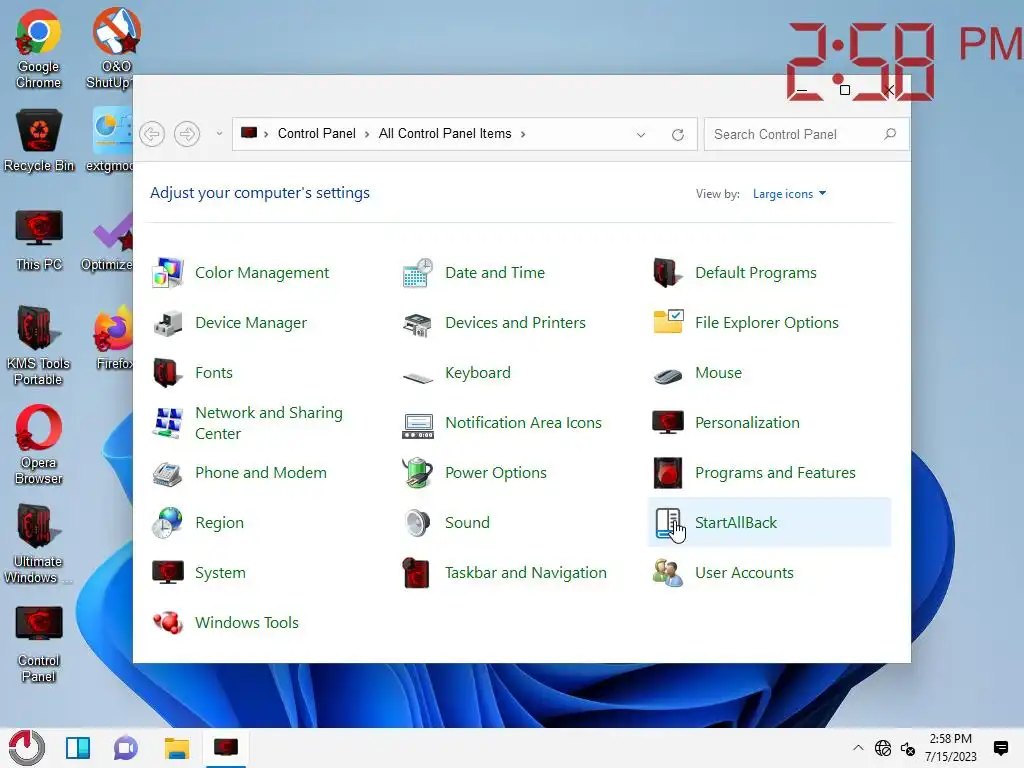Open the Device Manager icon
This screenshot has height=768, width=1024.
tap(168, 323)
